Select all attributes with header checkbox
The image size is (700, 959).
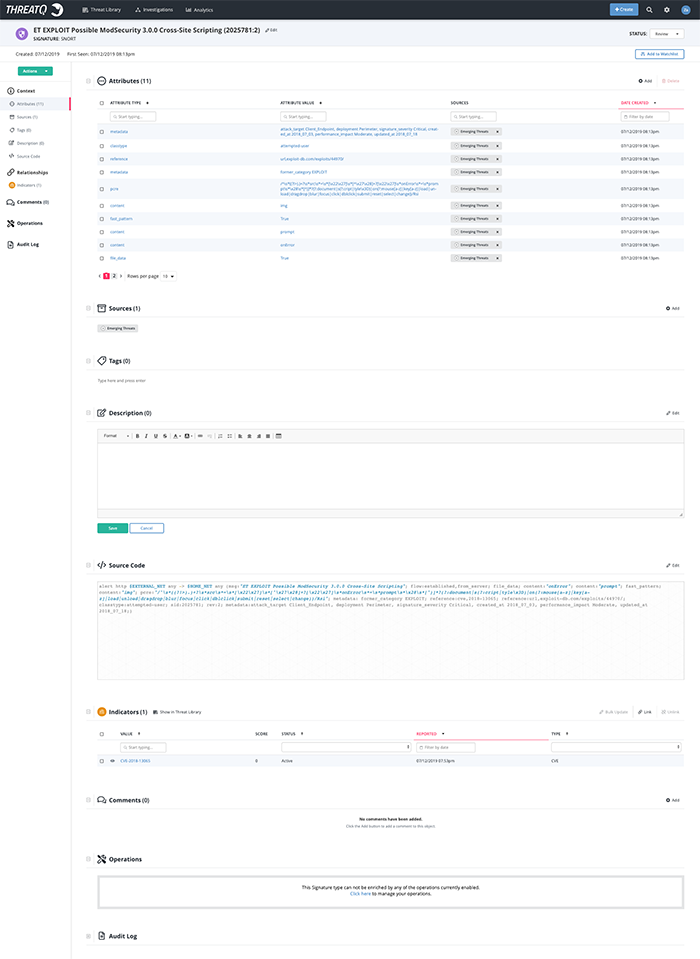(101, 103)
